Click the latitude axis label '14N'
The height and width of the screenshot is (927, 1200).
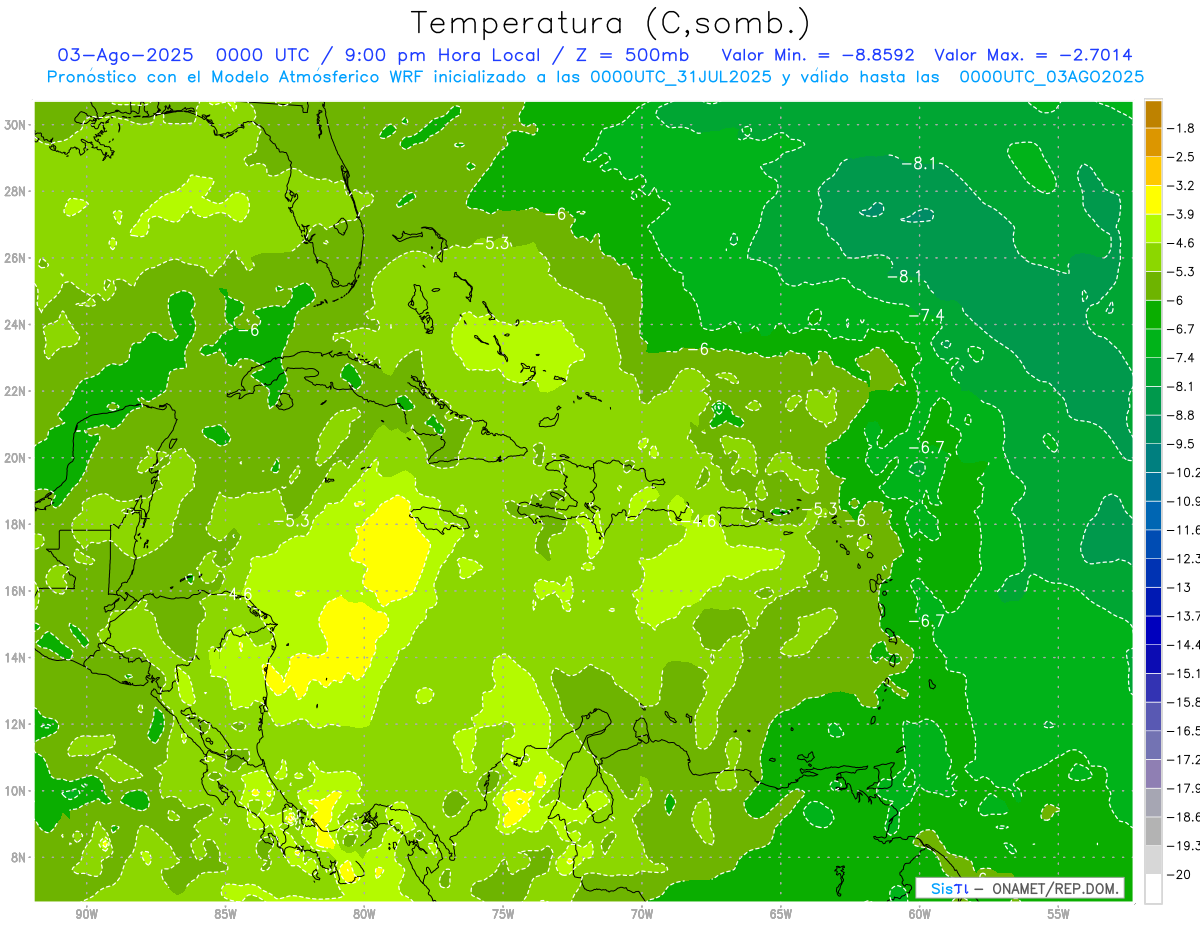[x=17, y=657]
